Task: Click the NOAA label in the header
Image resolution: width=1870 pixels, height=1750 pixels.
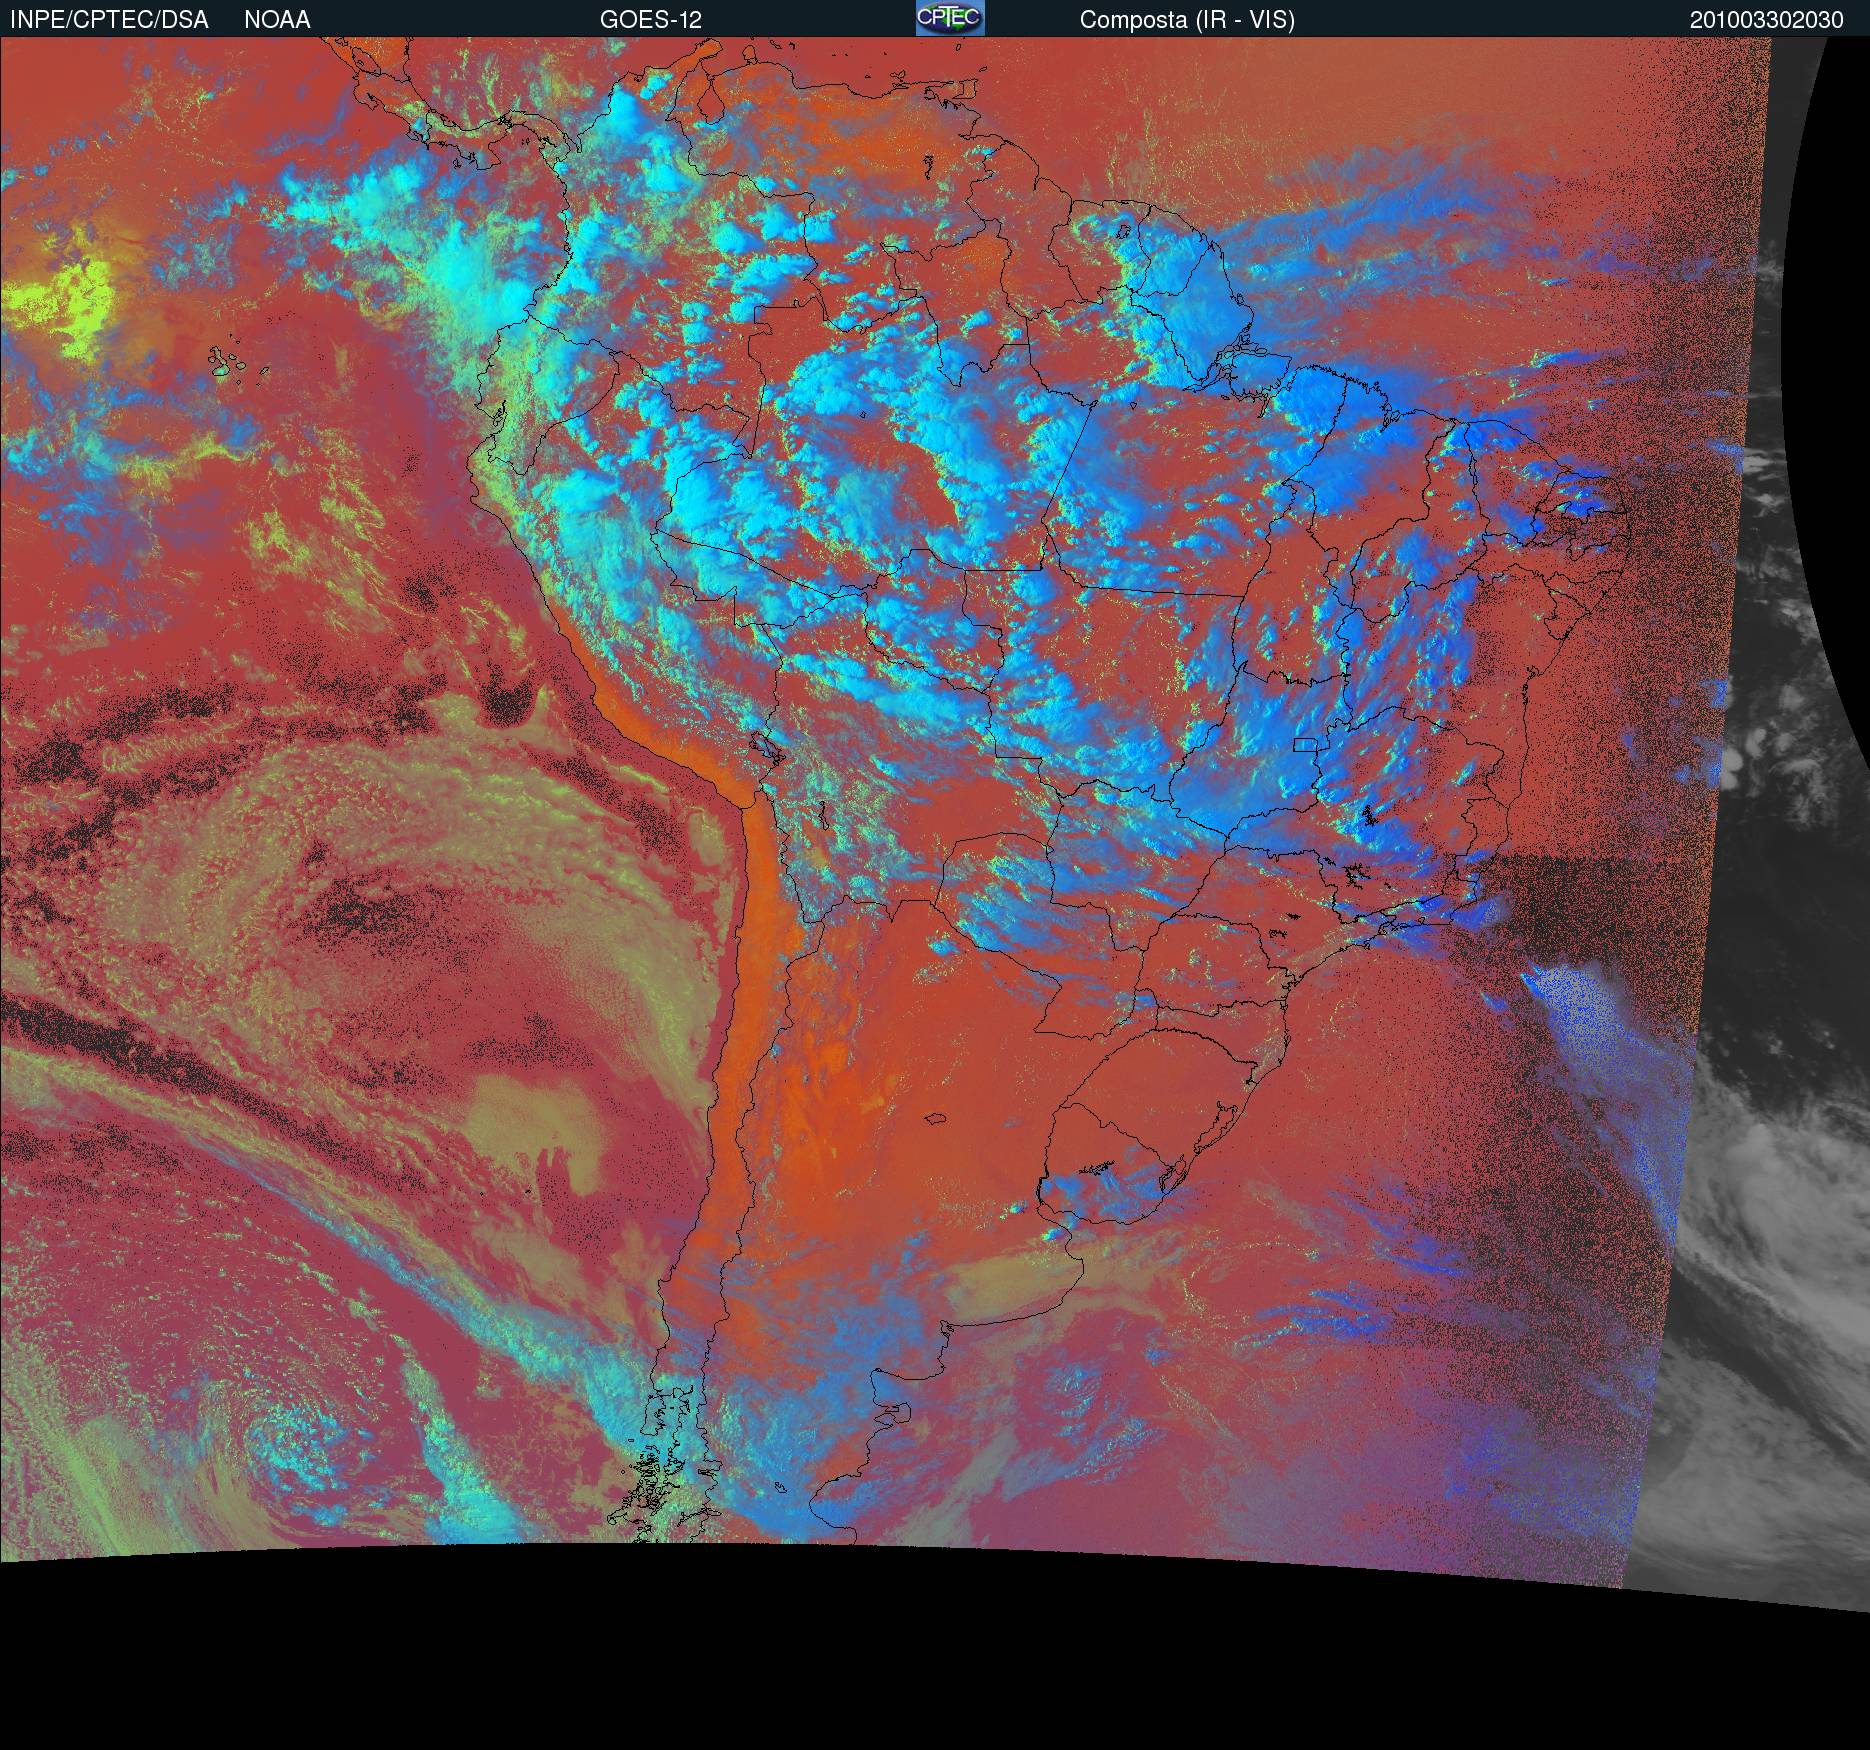Action: 277,20
